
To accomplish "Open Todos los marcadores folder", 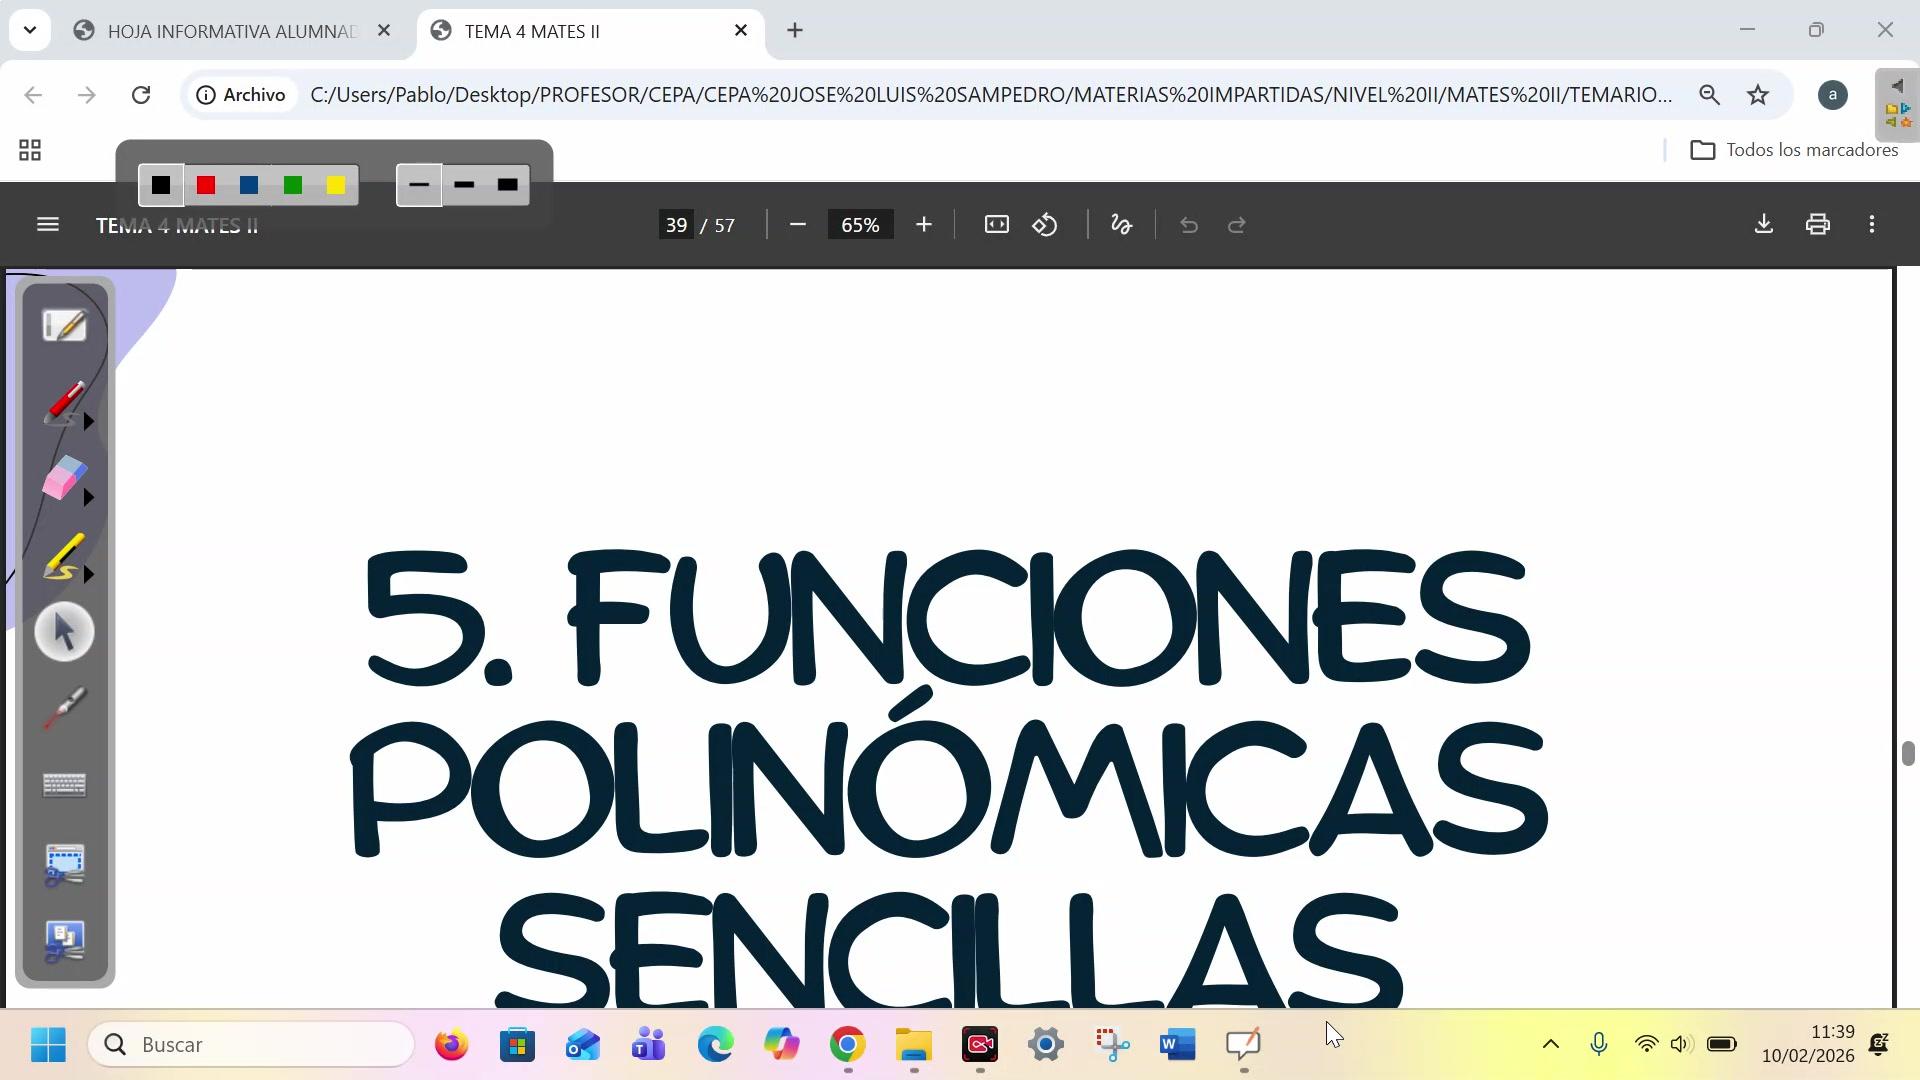I will point(1794,150).
